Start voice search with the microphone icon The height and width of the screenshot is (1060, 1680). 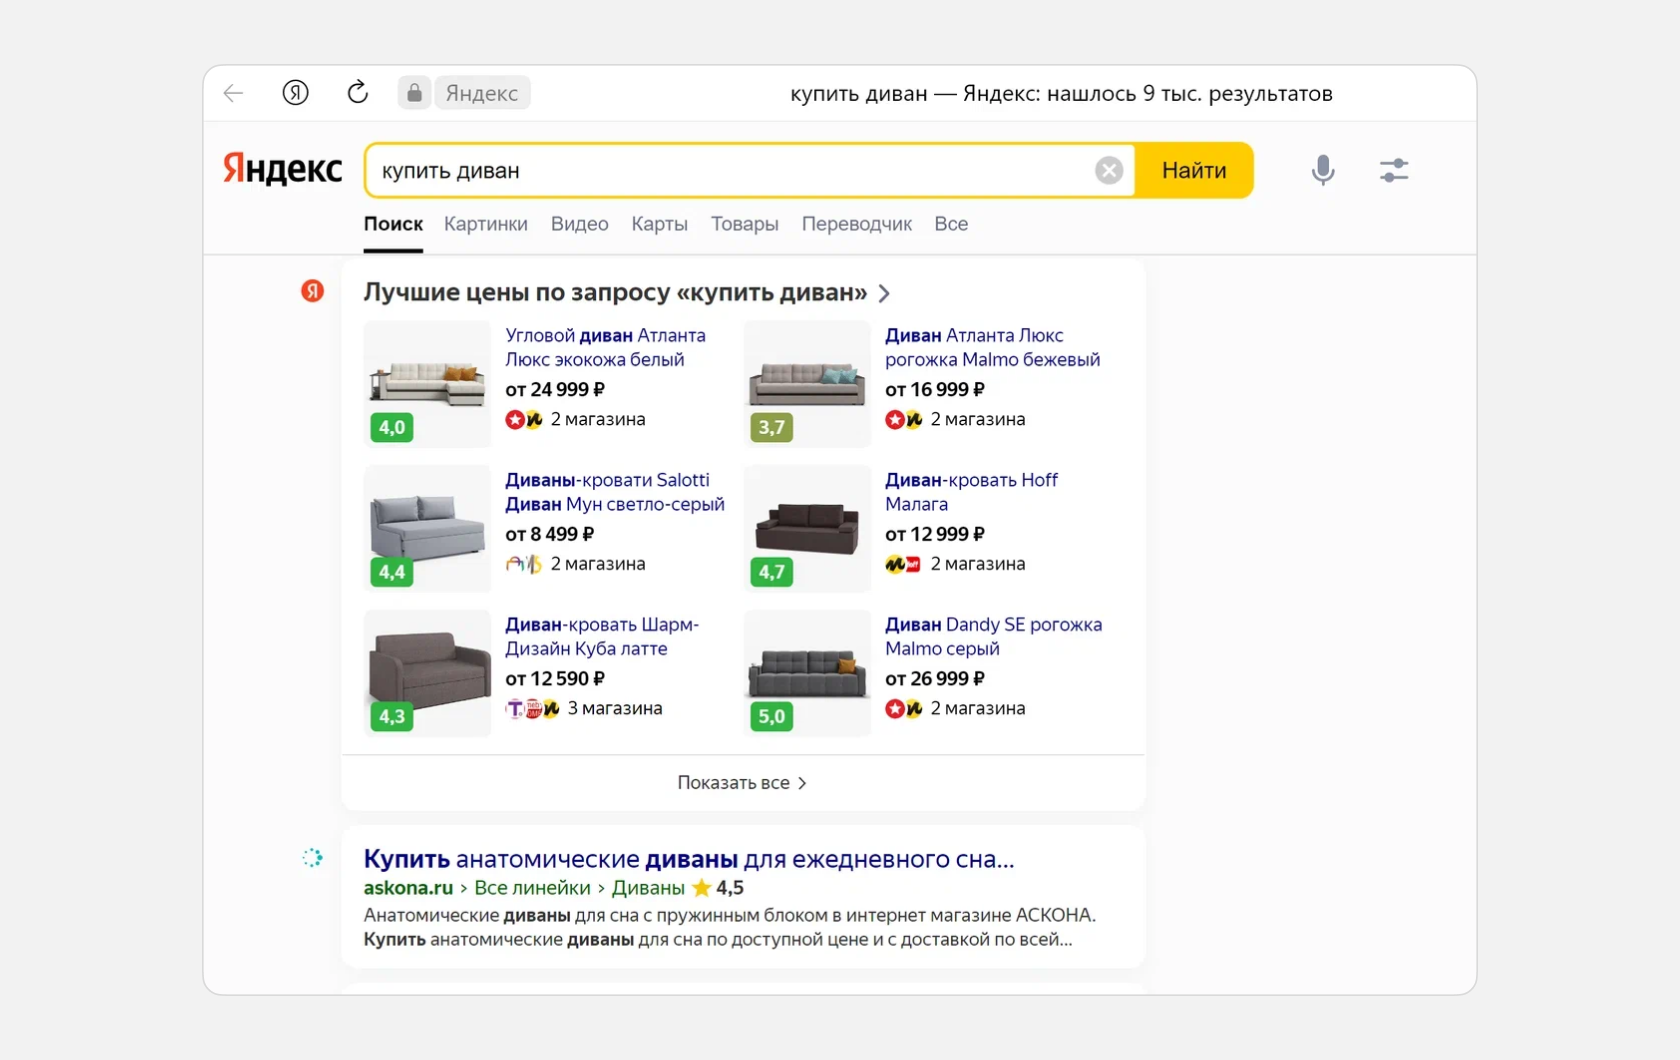[1323, 170]
